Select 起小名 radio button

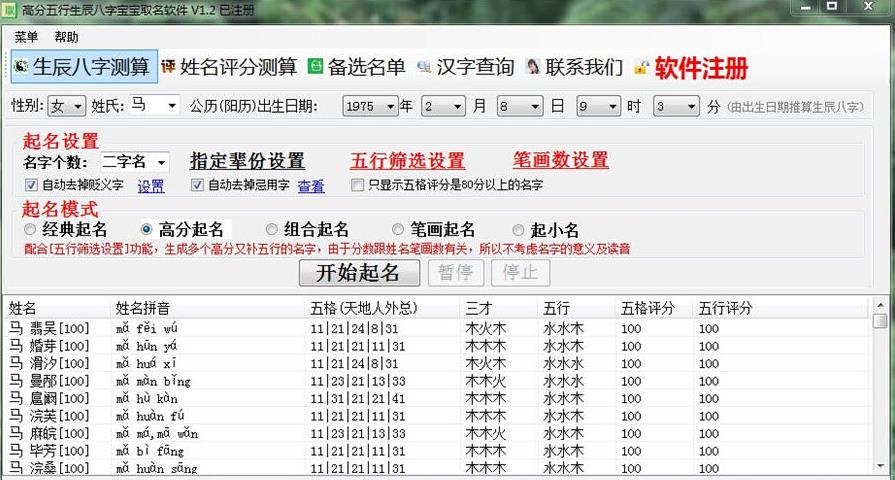coord(518,230)
